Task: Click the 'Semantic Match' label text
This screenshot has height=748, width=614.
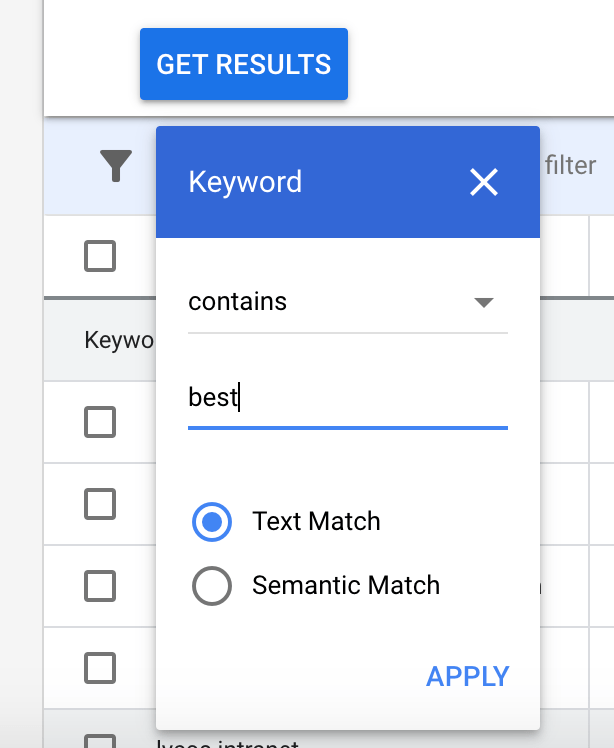Action: coord(345,586)
